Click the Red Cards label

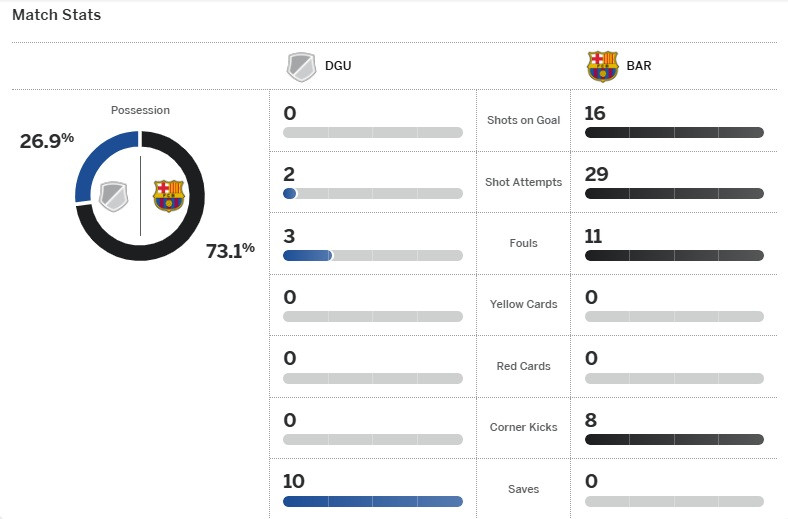(523, 366)
